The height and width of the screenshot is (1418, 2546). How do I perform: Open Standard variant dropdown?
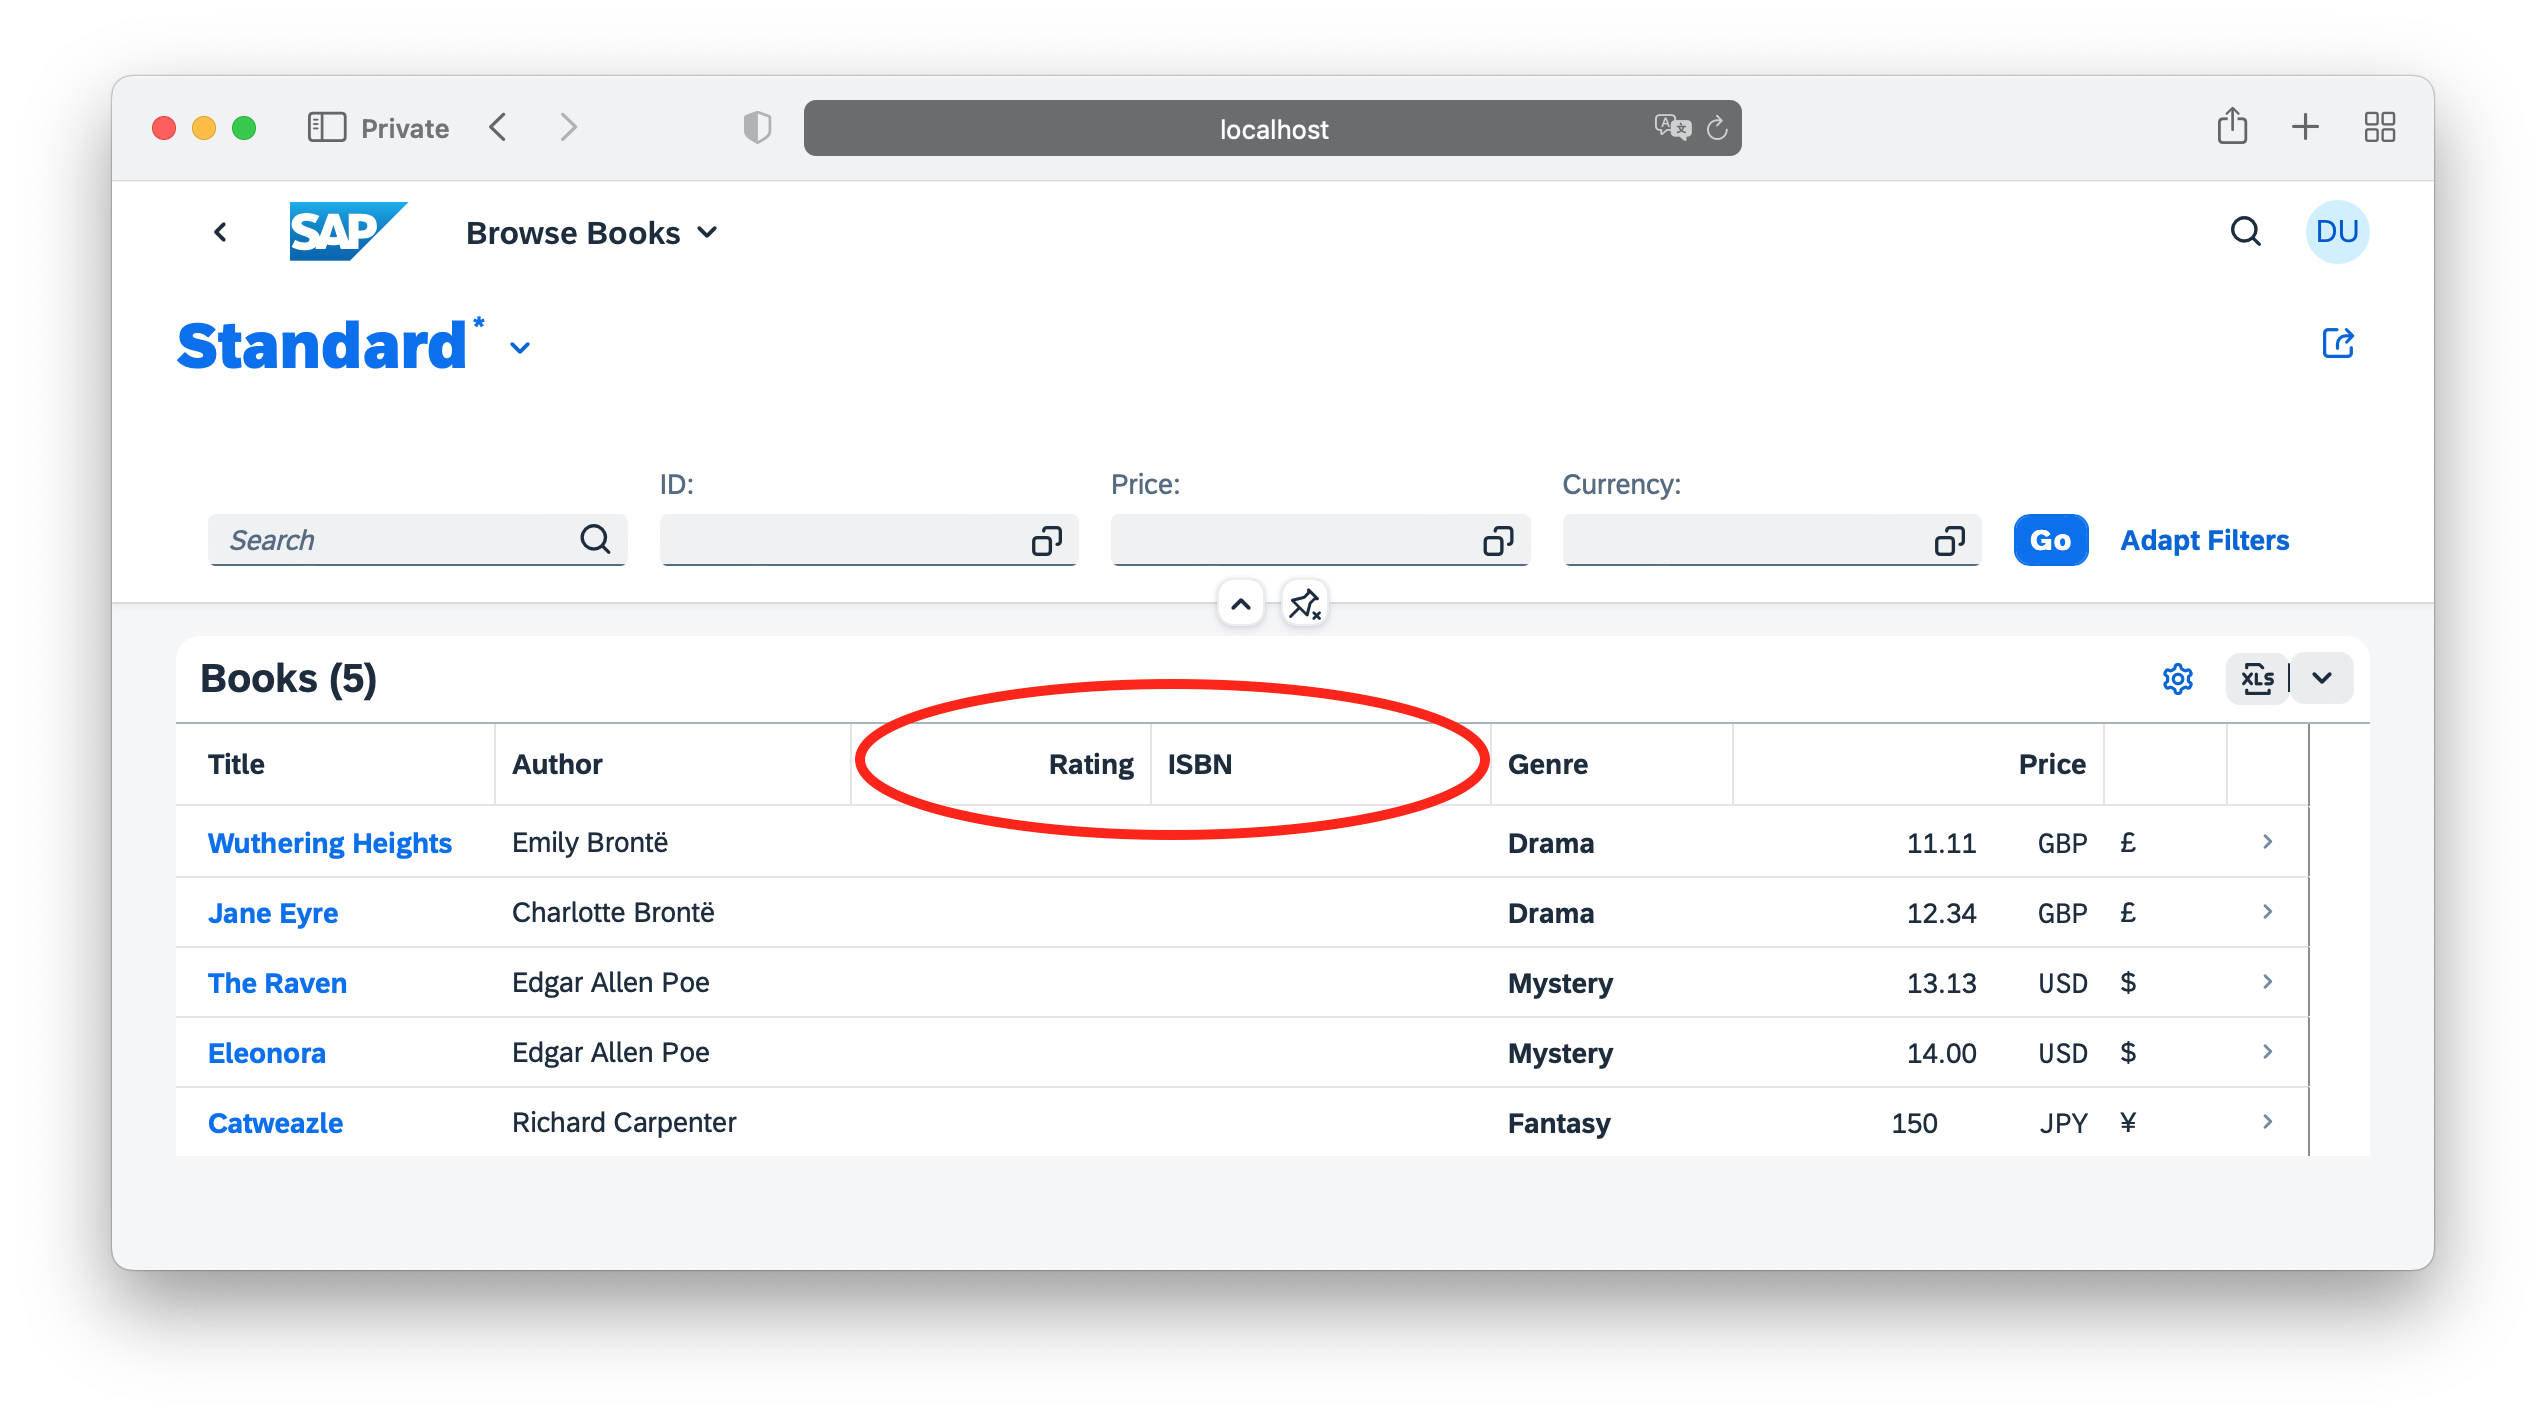(520, 348)
